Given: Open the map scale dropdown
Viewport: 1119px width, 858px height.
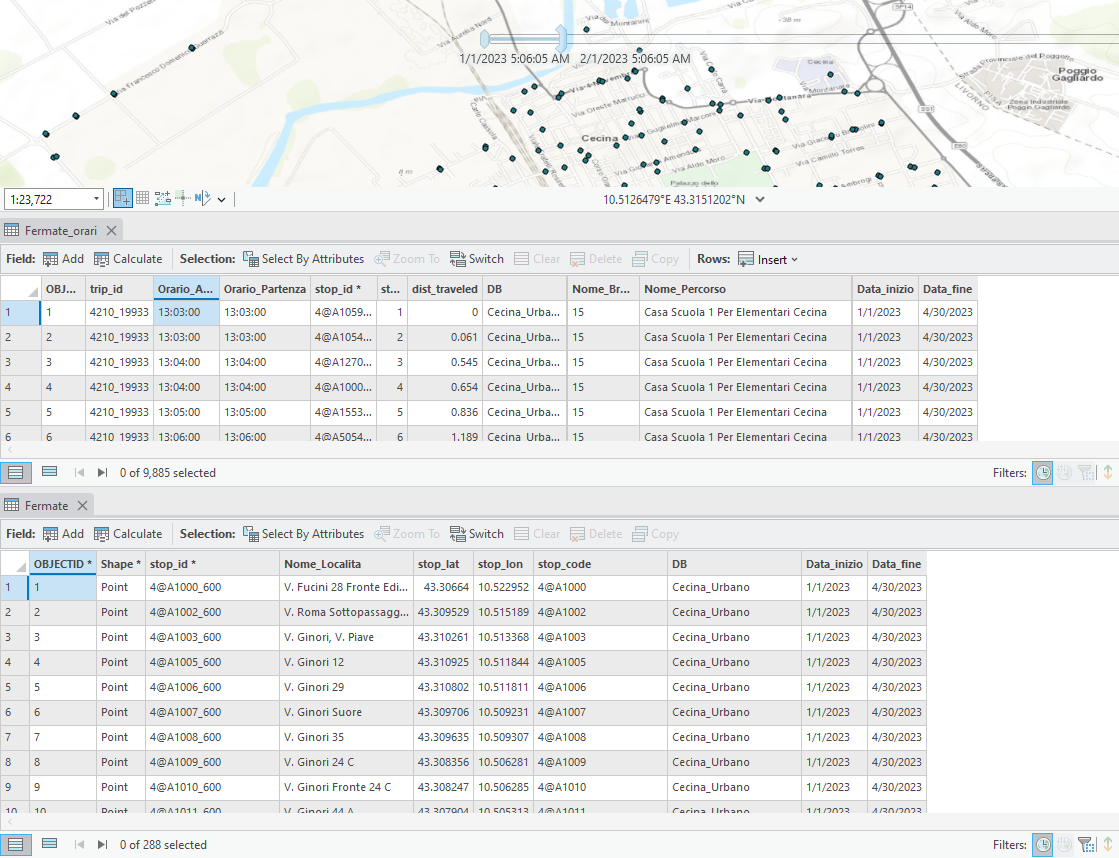Looking at the screenshot, I should [x=96, y=199].
